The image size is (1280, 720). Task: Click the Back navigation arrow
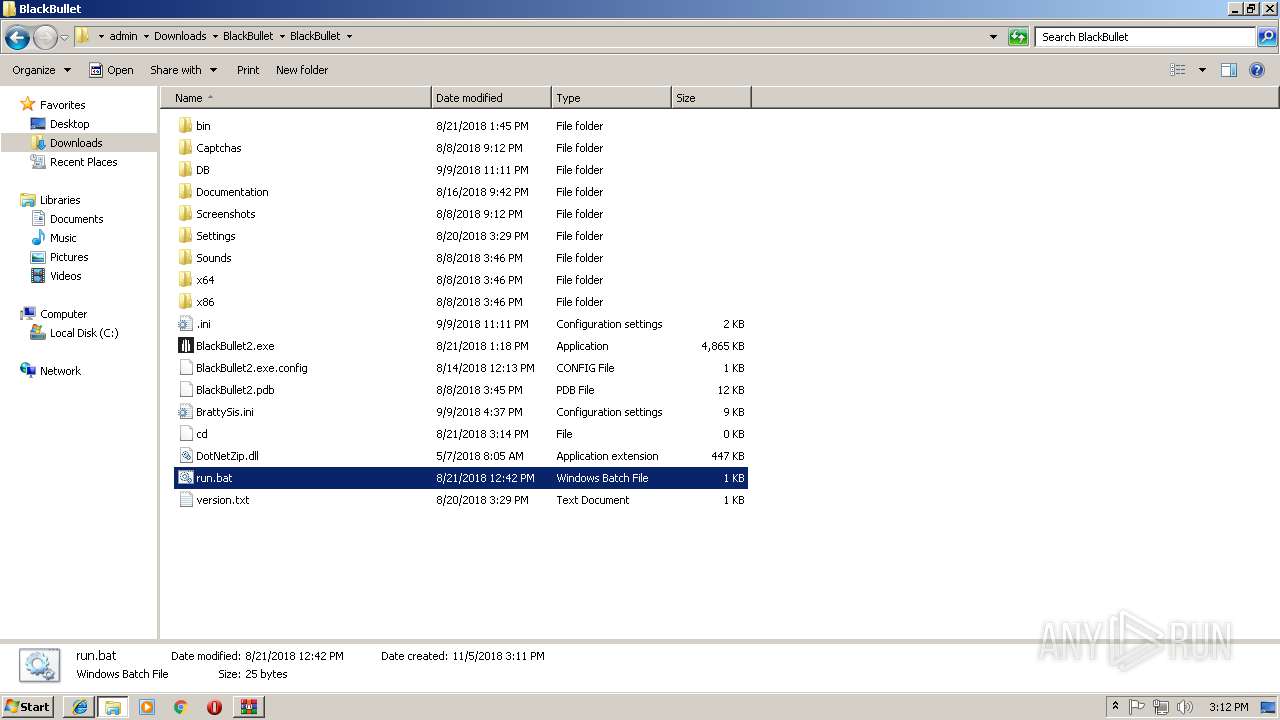tap(16, 37)
